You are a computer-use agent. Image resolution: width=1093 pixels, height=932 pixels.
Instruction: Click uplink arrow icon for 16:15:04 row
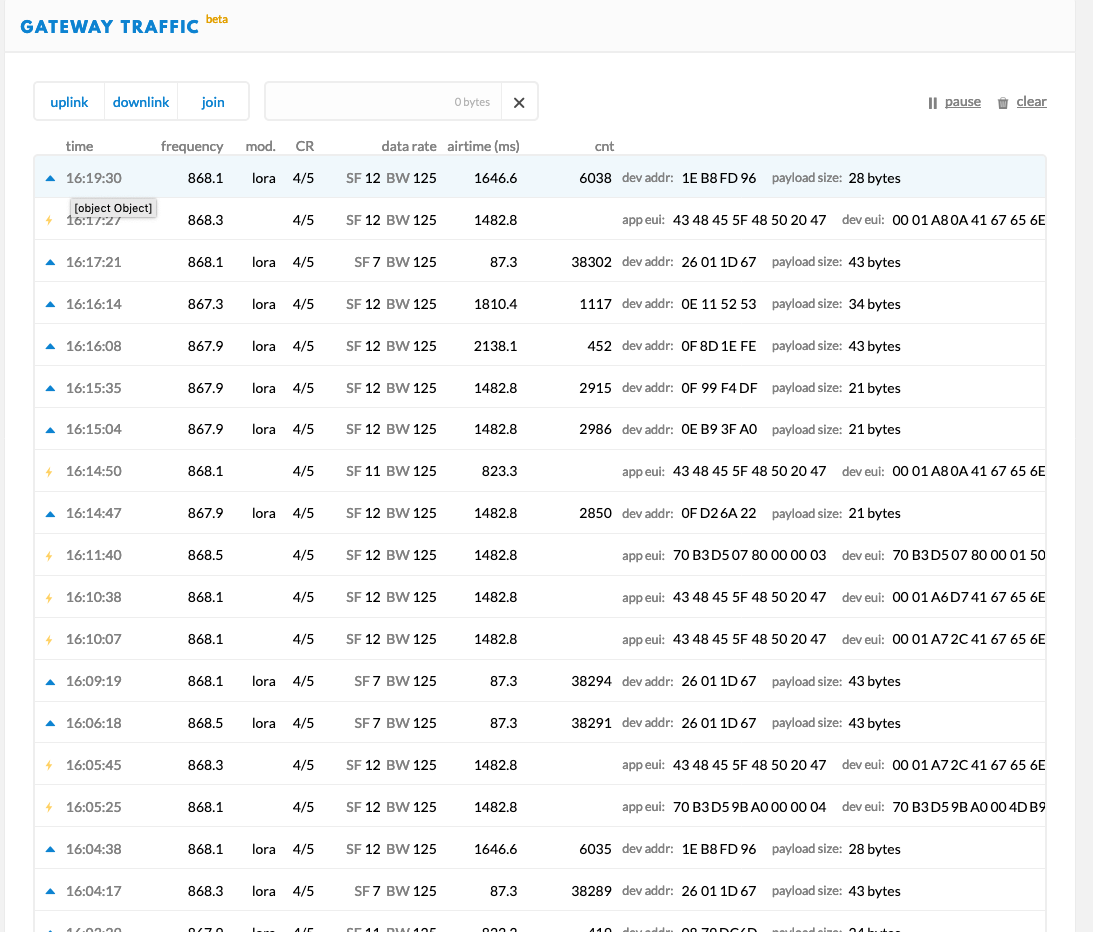tap(50, 430)
